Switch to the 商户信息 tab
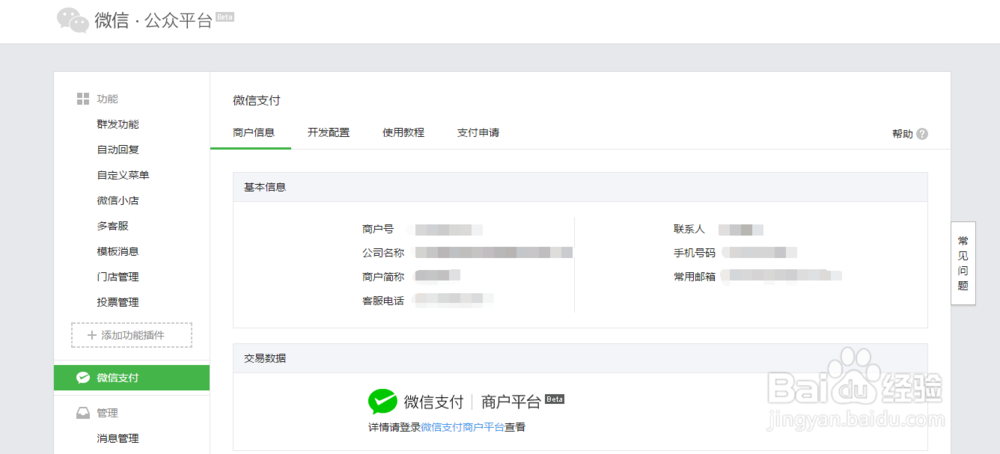This screenshot has height=454, width=1000. pyautogui.click(x=254, y=133)
